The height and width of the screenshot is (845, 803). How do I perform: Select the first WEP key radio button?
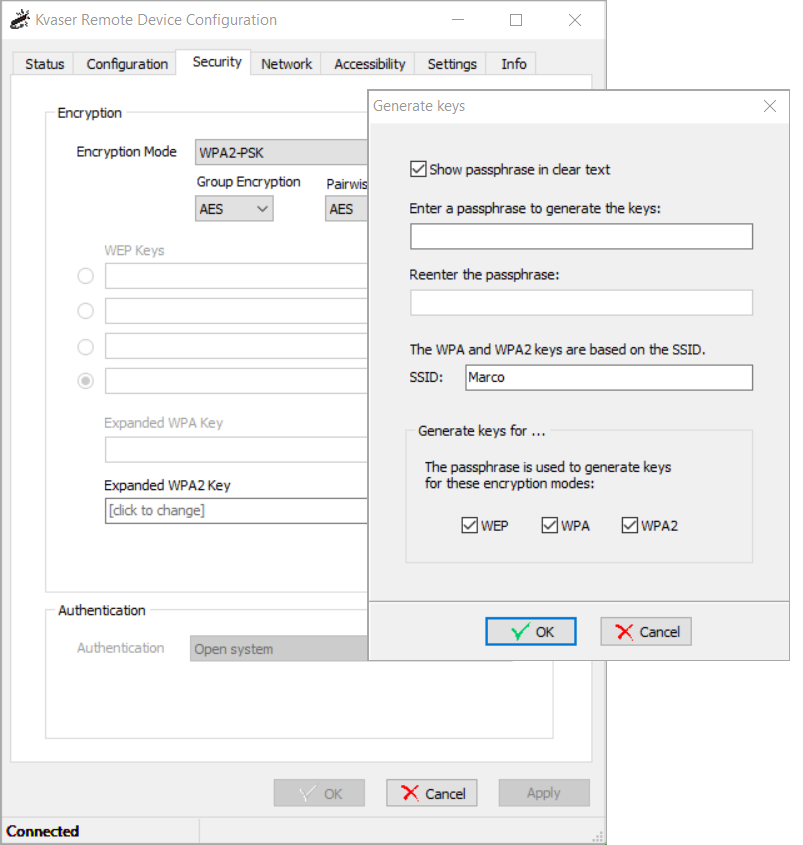coord(85,276)
